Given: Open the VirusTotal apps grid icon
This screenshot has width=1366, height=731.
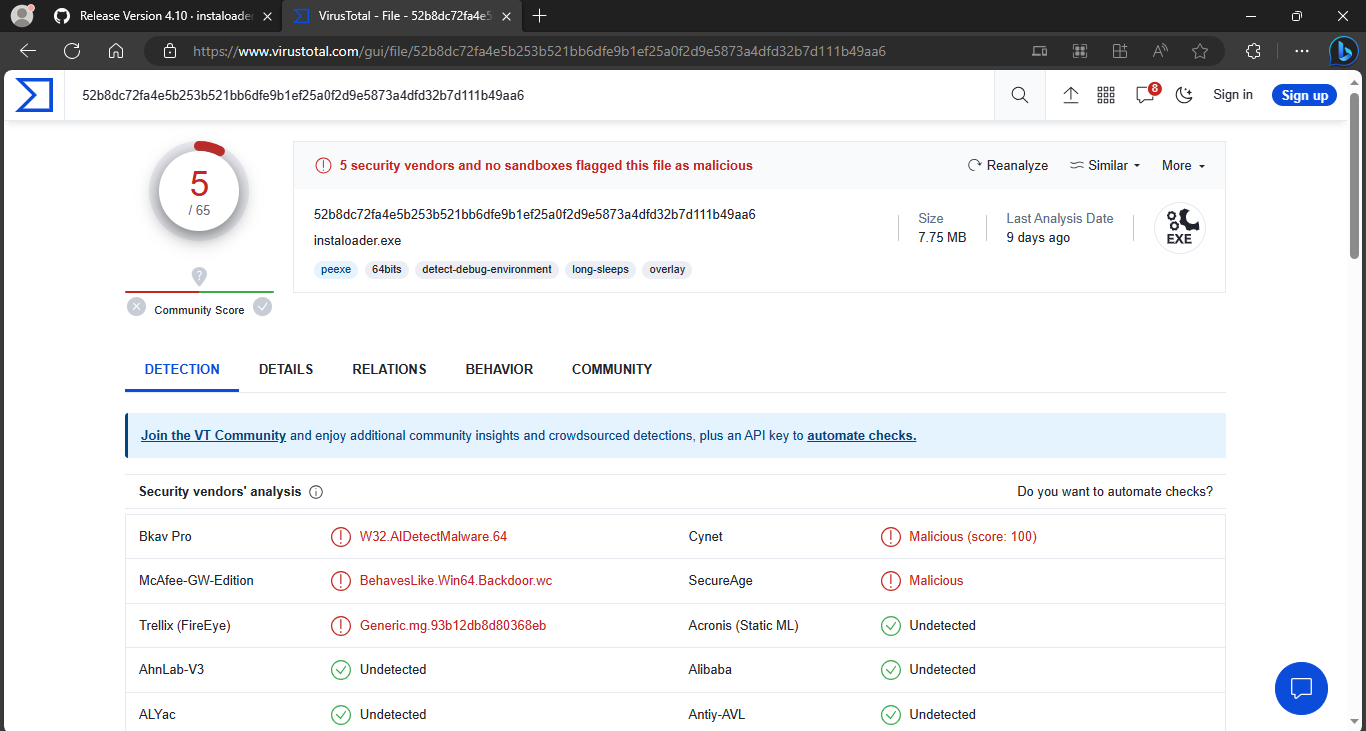Looking at the screenshot, I should click(x=1106, y=94).
